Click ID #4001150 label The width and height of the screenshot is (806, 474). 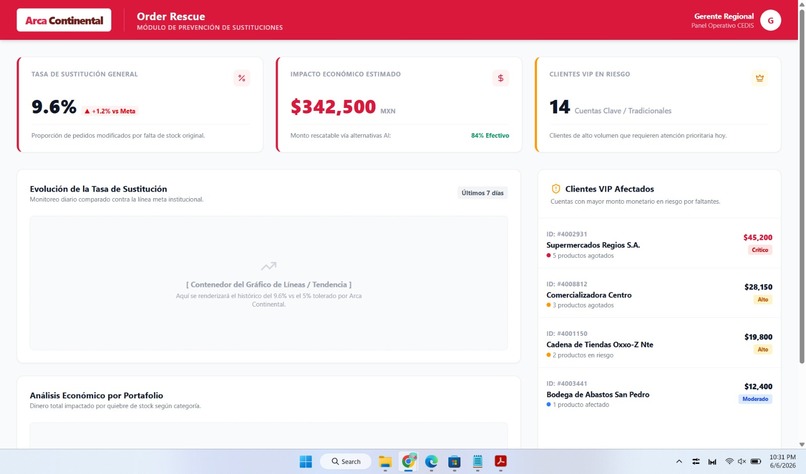(x=566, y=334)
